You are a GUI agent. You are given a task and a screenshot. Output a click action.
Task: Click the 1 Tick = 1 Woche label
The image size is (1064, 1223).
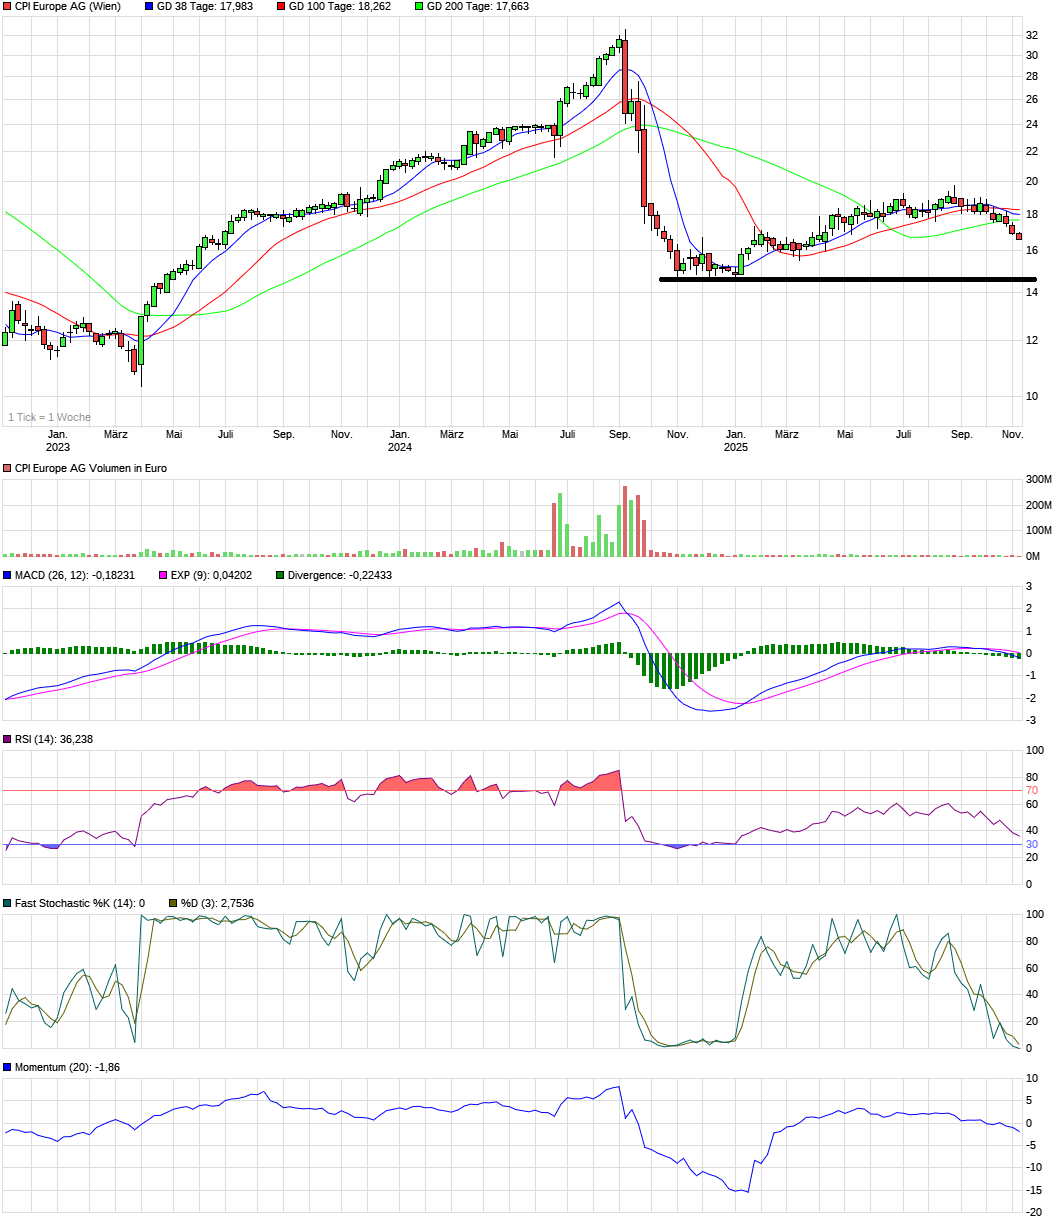[47, 416]
